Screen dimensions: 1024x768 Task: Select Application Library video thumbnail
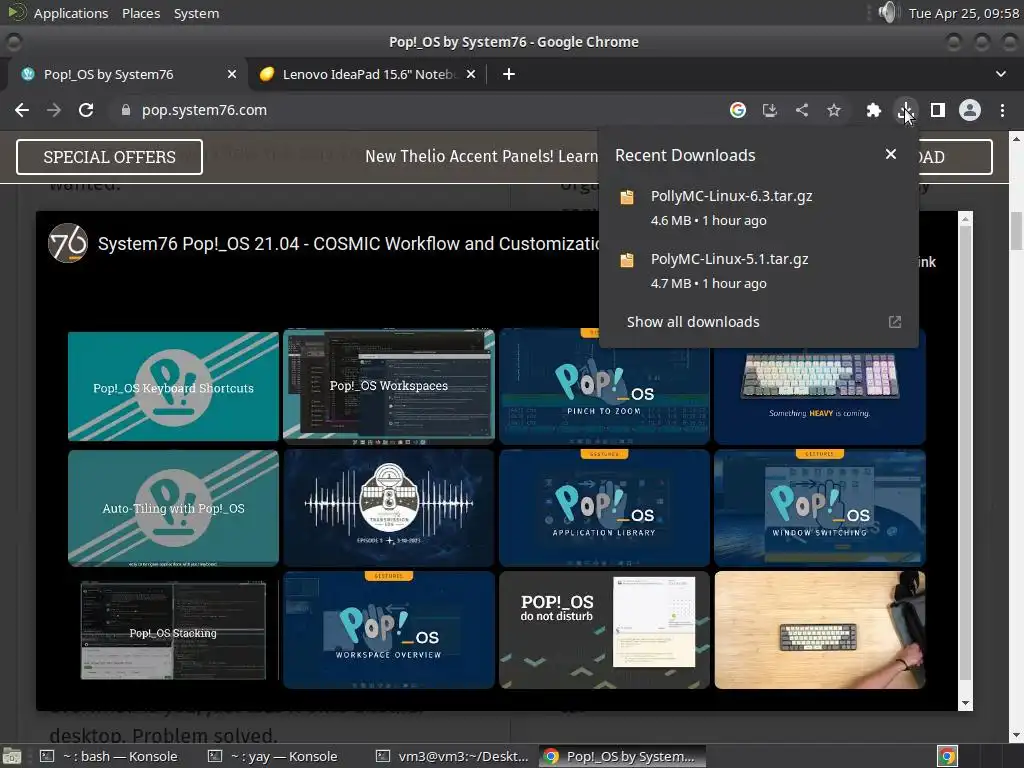tap(604, 508)
